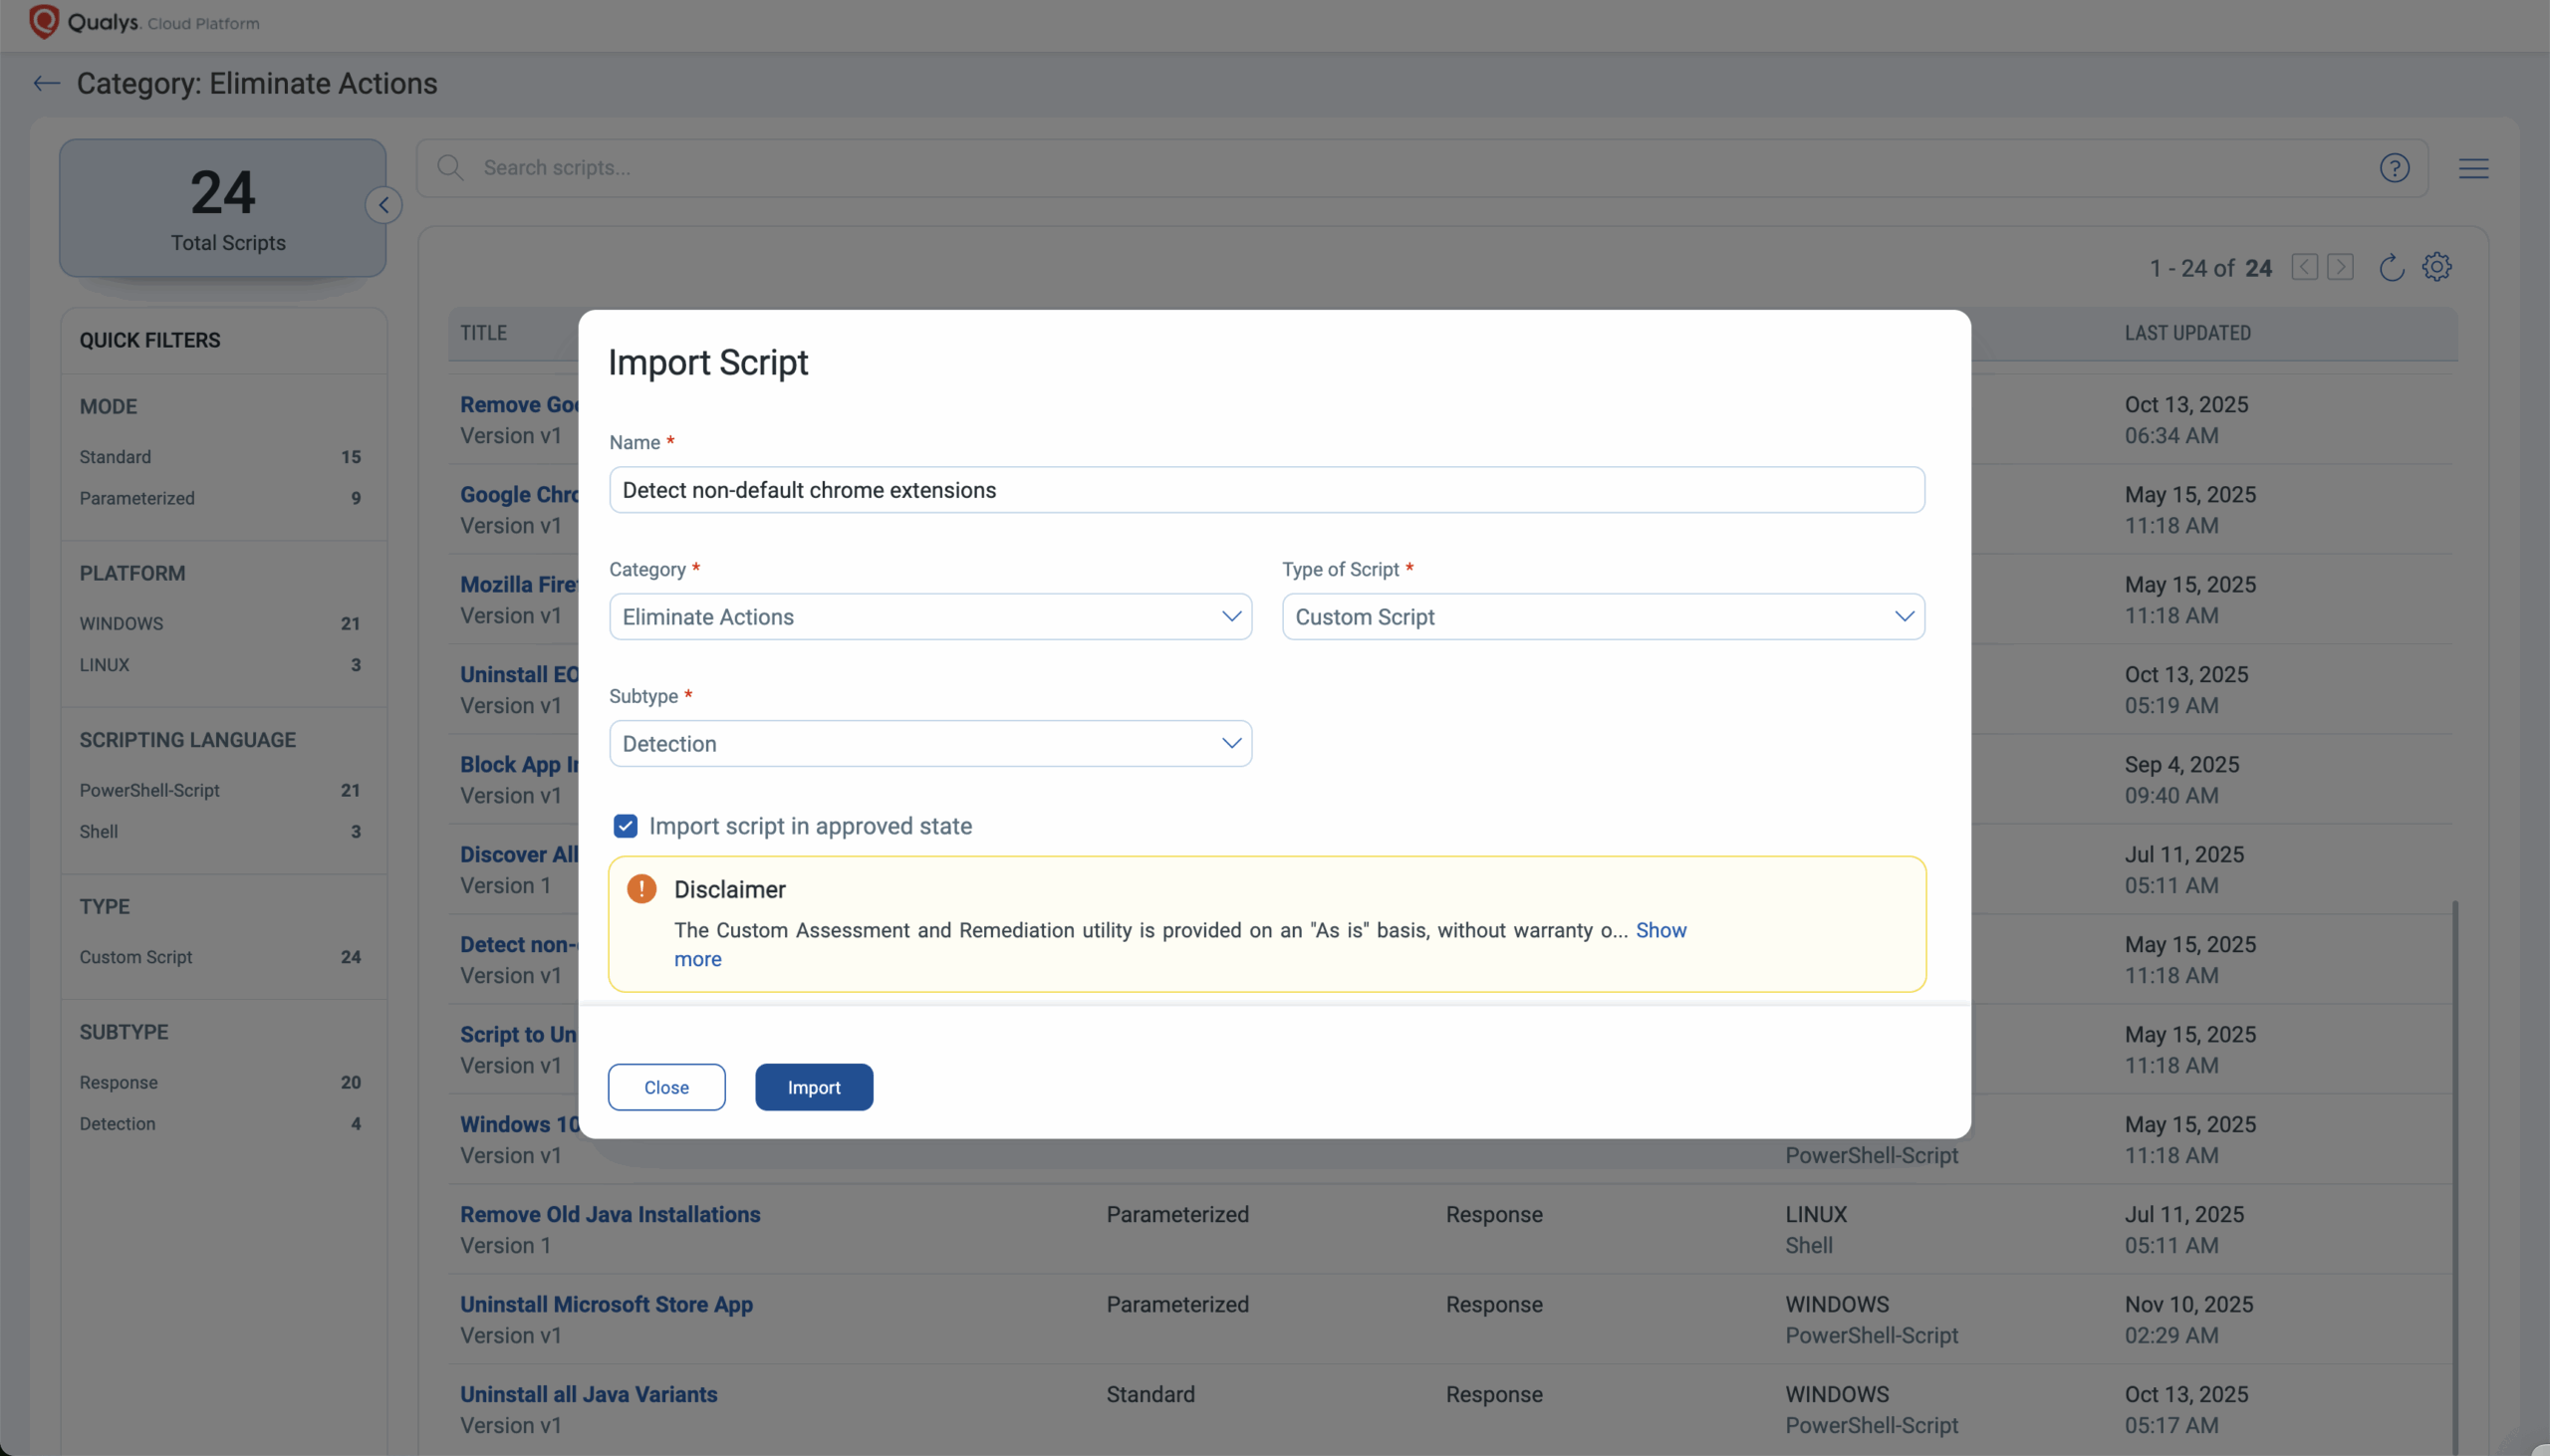Click the Close button in dialog

666,1087
